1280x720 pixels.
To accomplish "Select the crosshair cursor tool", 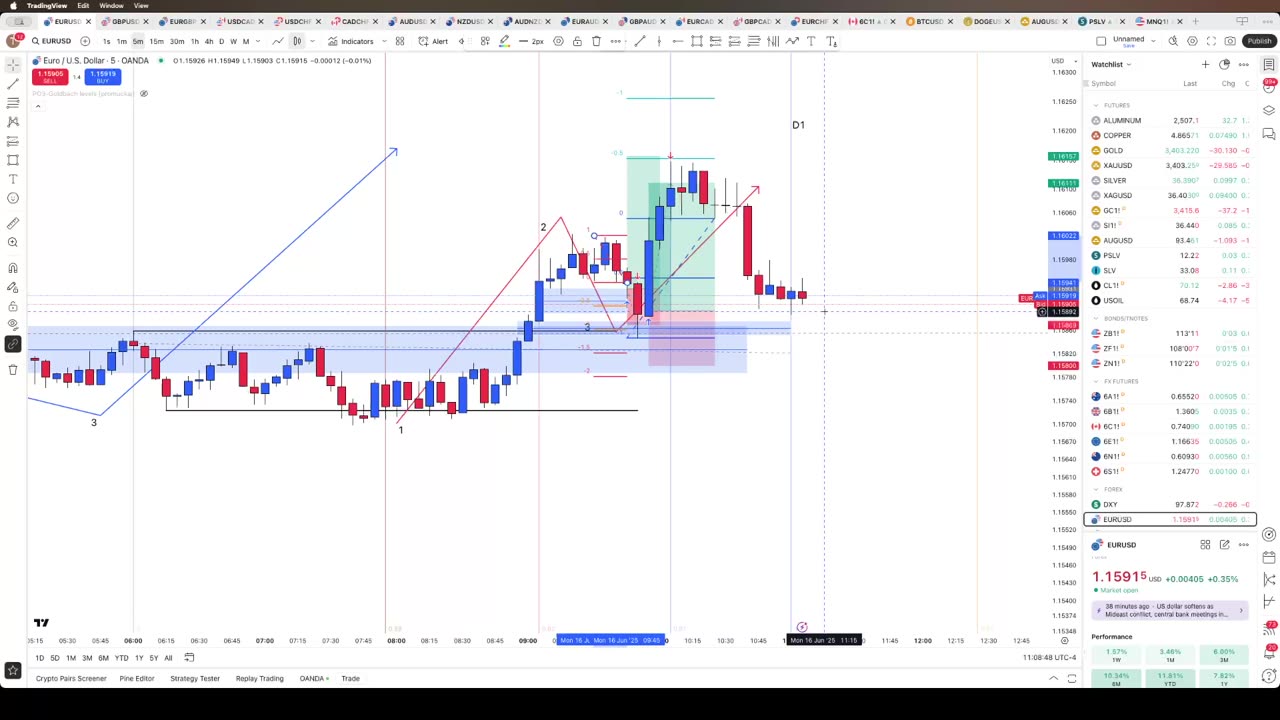I will click(13, 65).
